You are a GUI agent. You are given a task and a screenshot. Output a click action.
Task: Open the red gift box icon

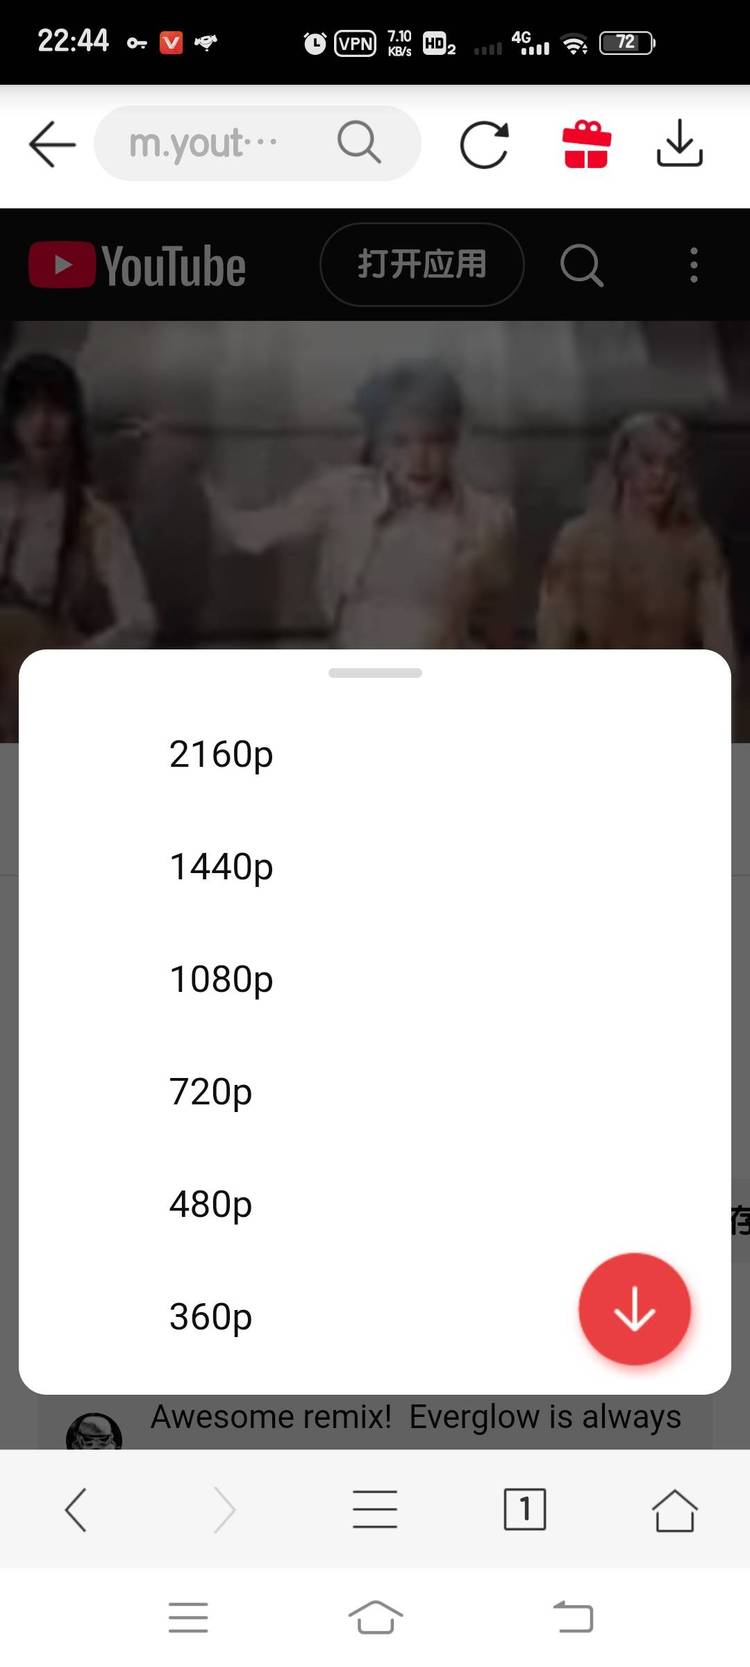(586, 144)
